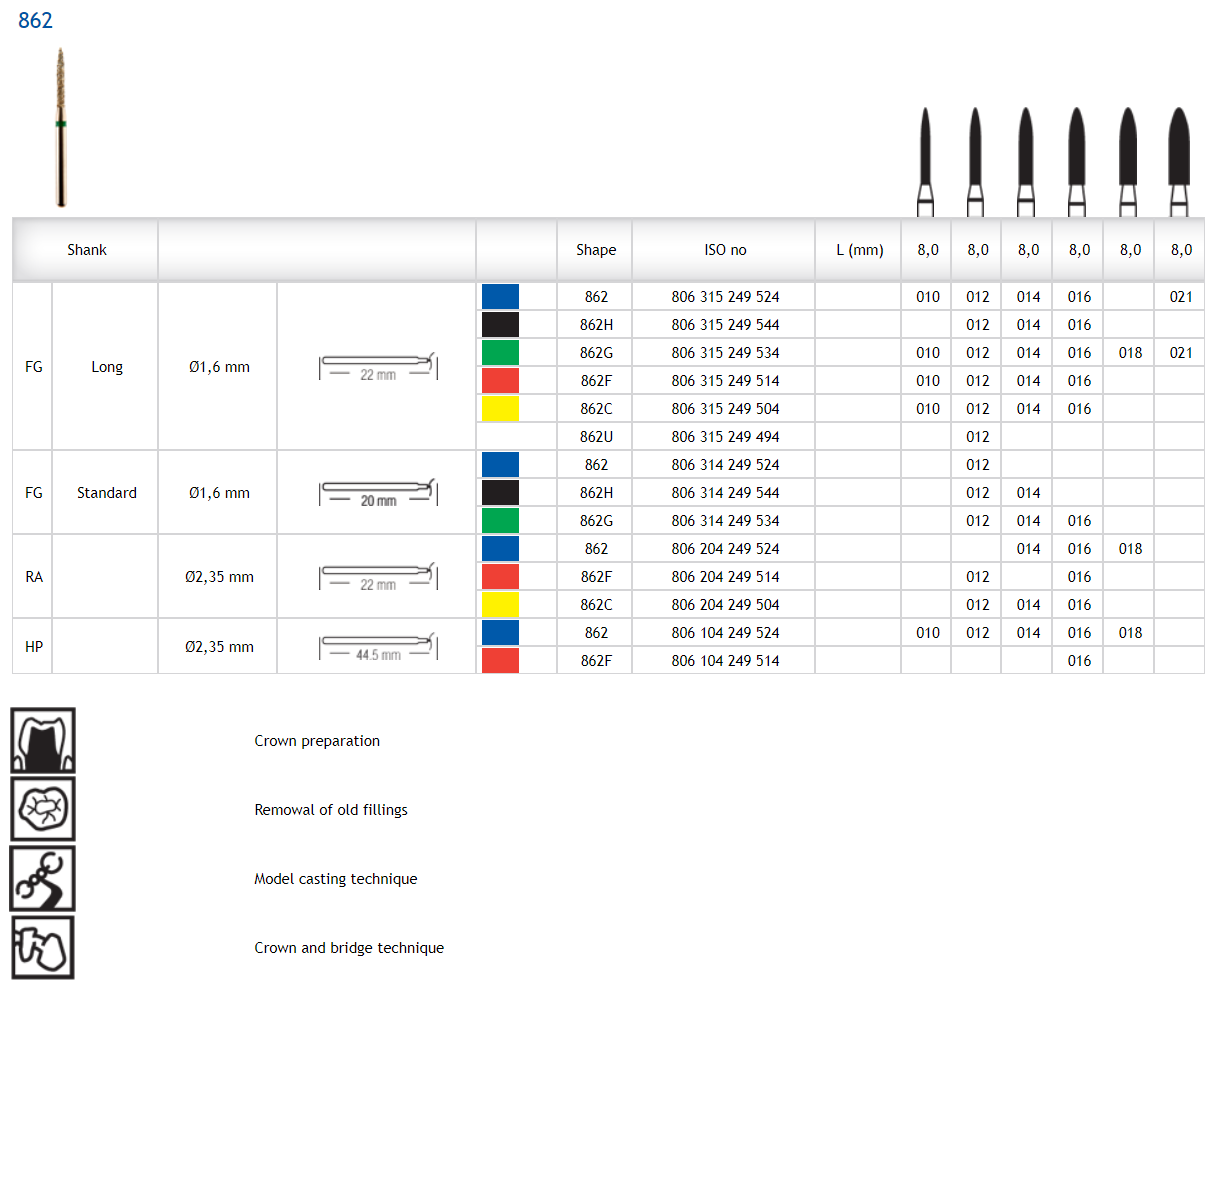Click the 20 mm FG Standard shank diagram

(x=378, y=493)
